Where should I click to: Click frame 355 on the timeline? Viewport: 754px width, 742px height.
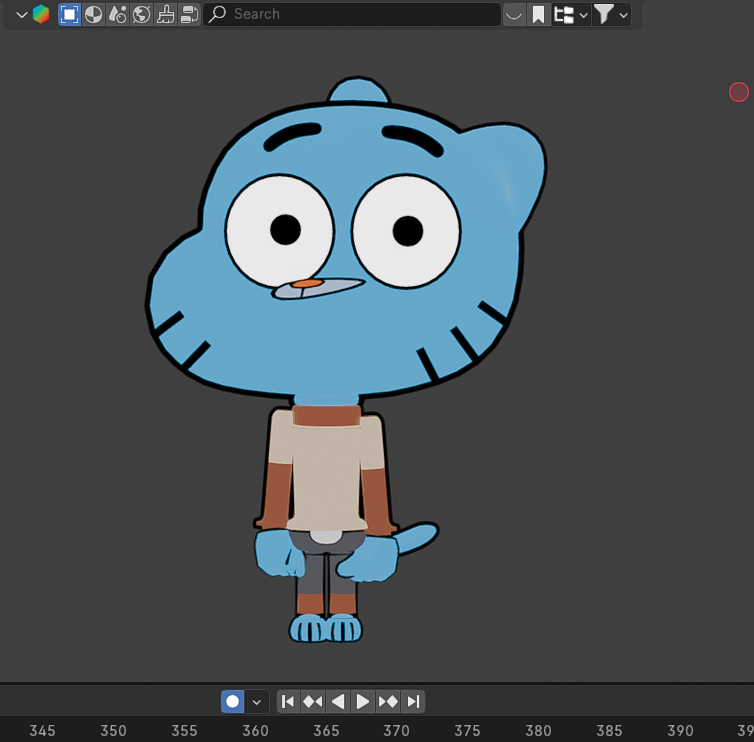184,730
